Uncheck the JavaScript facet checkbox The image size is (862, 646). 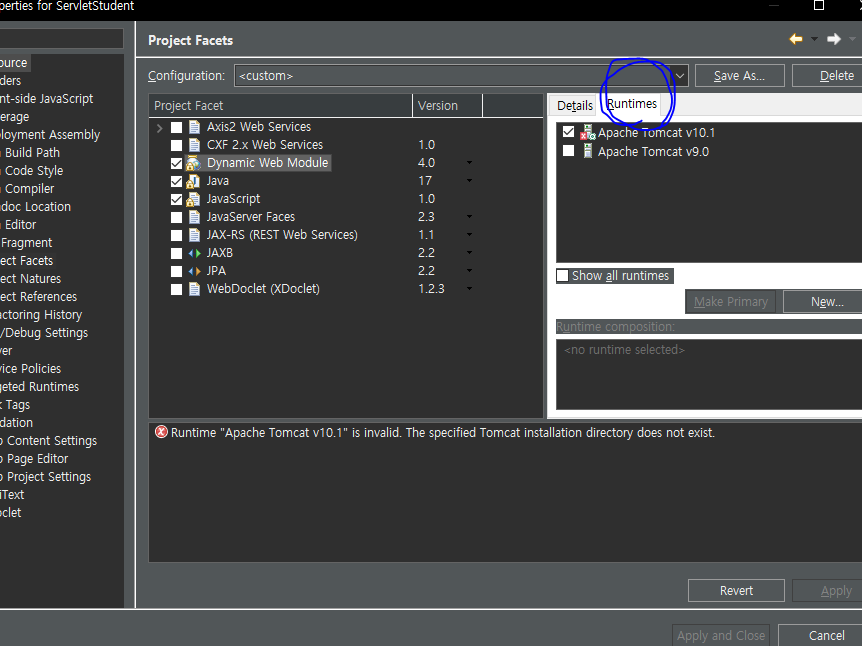176,200
